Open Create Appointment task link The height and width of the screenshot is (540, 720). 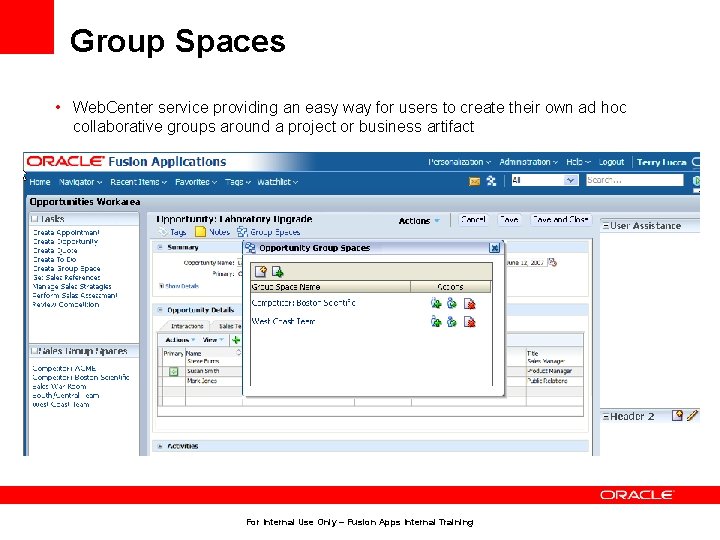(66, 232)
